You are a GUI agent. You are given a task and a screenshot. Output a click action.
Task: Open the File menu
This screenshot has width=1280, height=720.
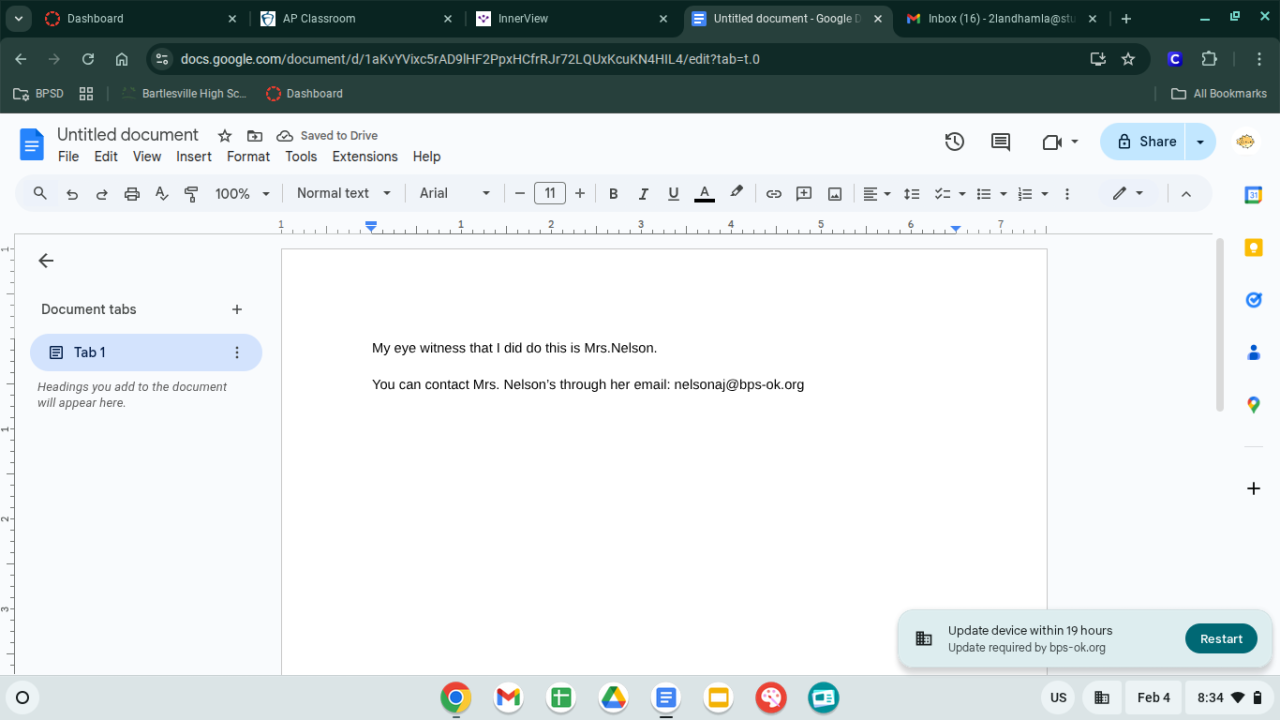(68, 157)
